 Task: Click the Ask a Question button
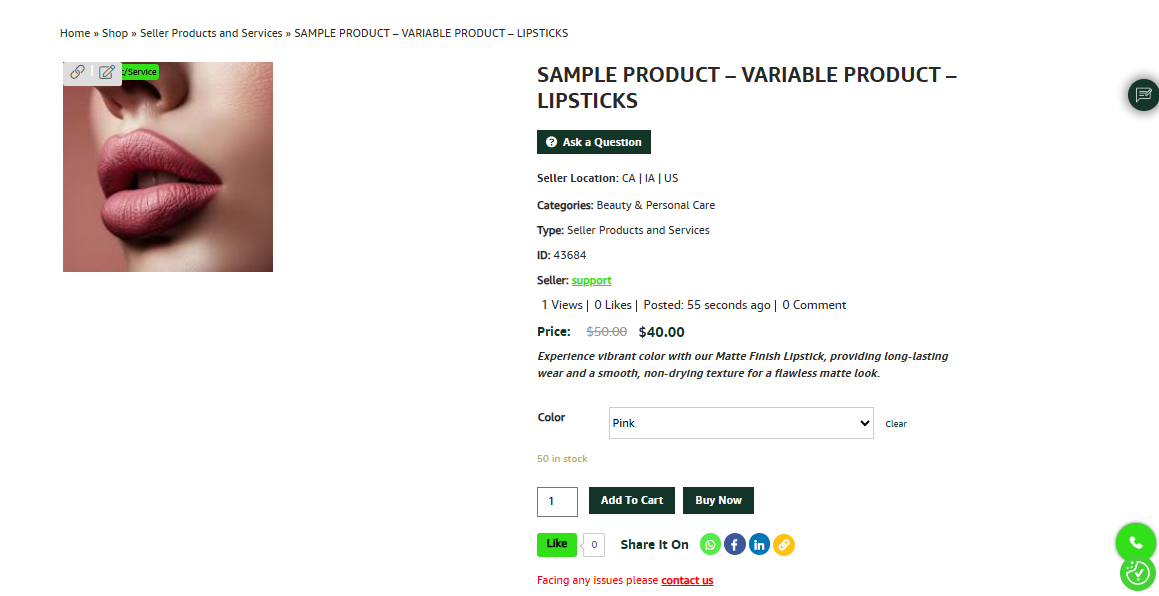594,142
